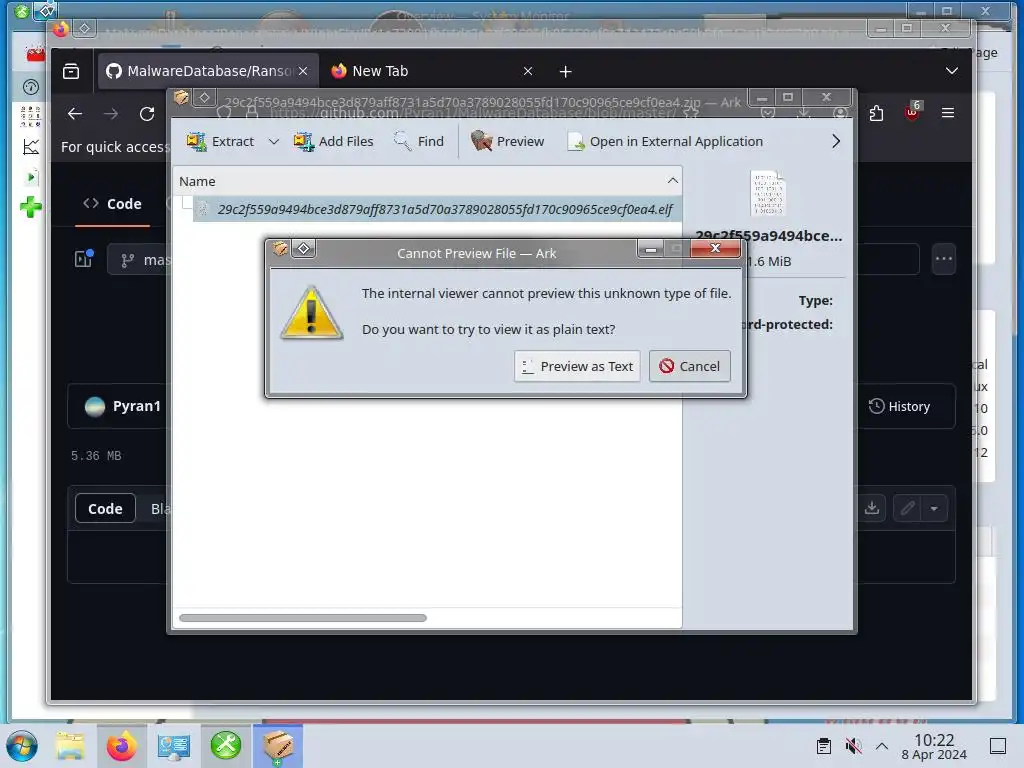Image resolution: width=1024 pixels, height=768 pixels.
Task: Go back in Firefox
Action: coord(75,114)
